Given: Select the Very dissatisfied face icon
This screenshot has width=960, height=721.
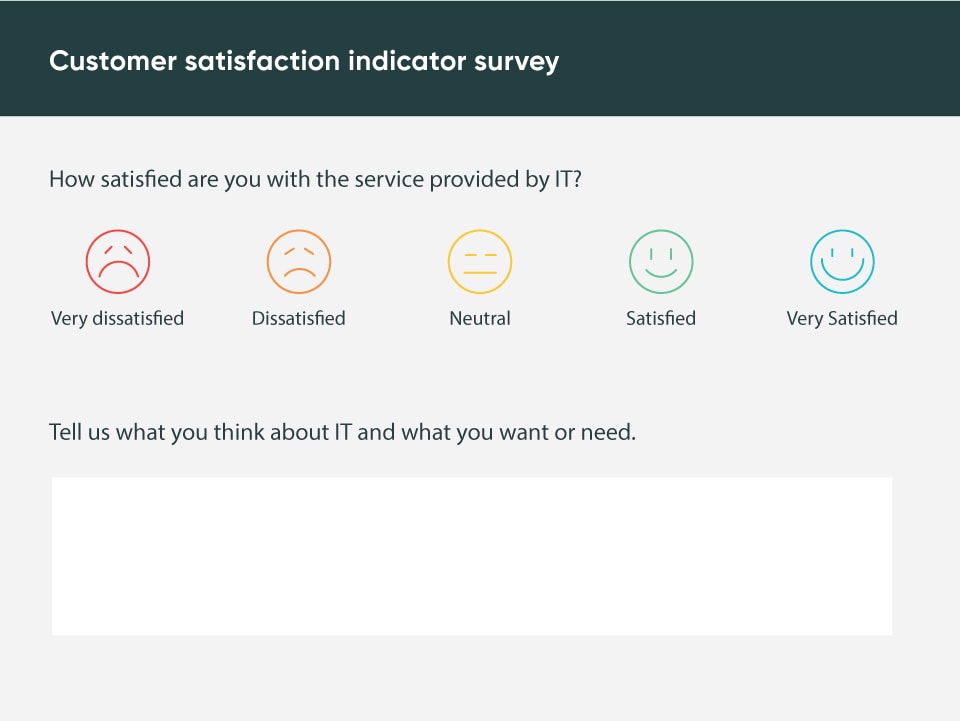Looking at the screenshot, I should [x=118, y=261].
